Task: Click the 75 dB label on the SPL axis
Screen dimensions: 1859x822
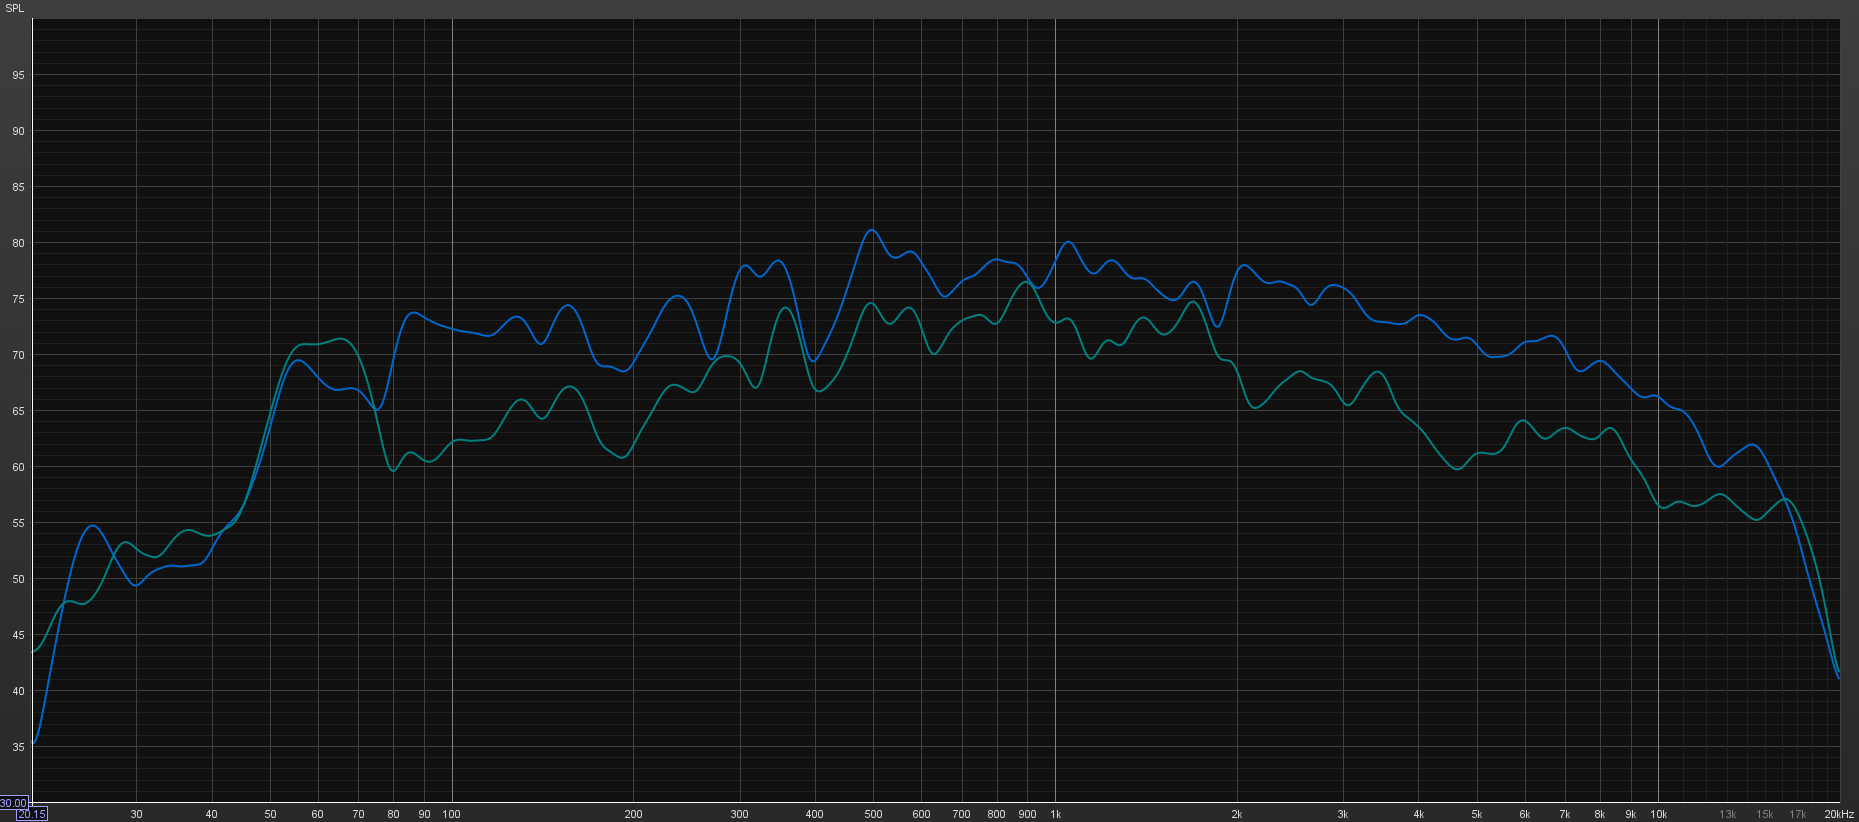Action: pos(19,299)
